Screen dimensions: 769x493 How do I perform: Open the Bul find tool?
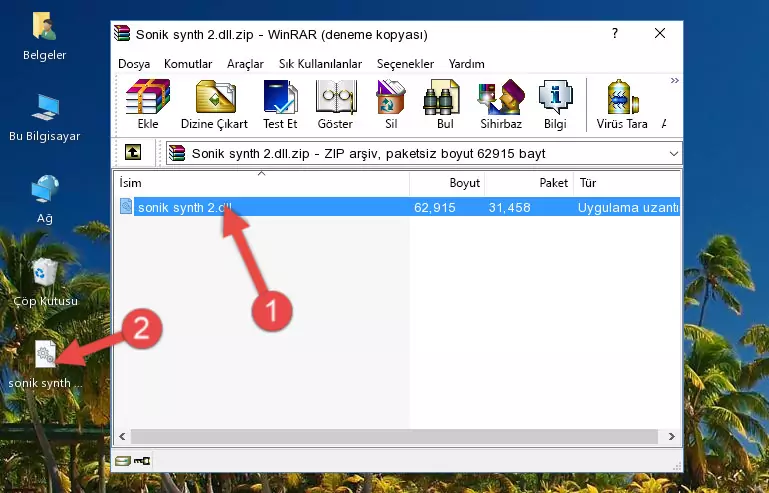coord(444,104)
